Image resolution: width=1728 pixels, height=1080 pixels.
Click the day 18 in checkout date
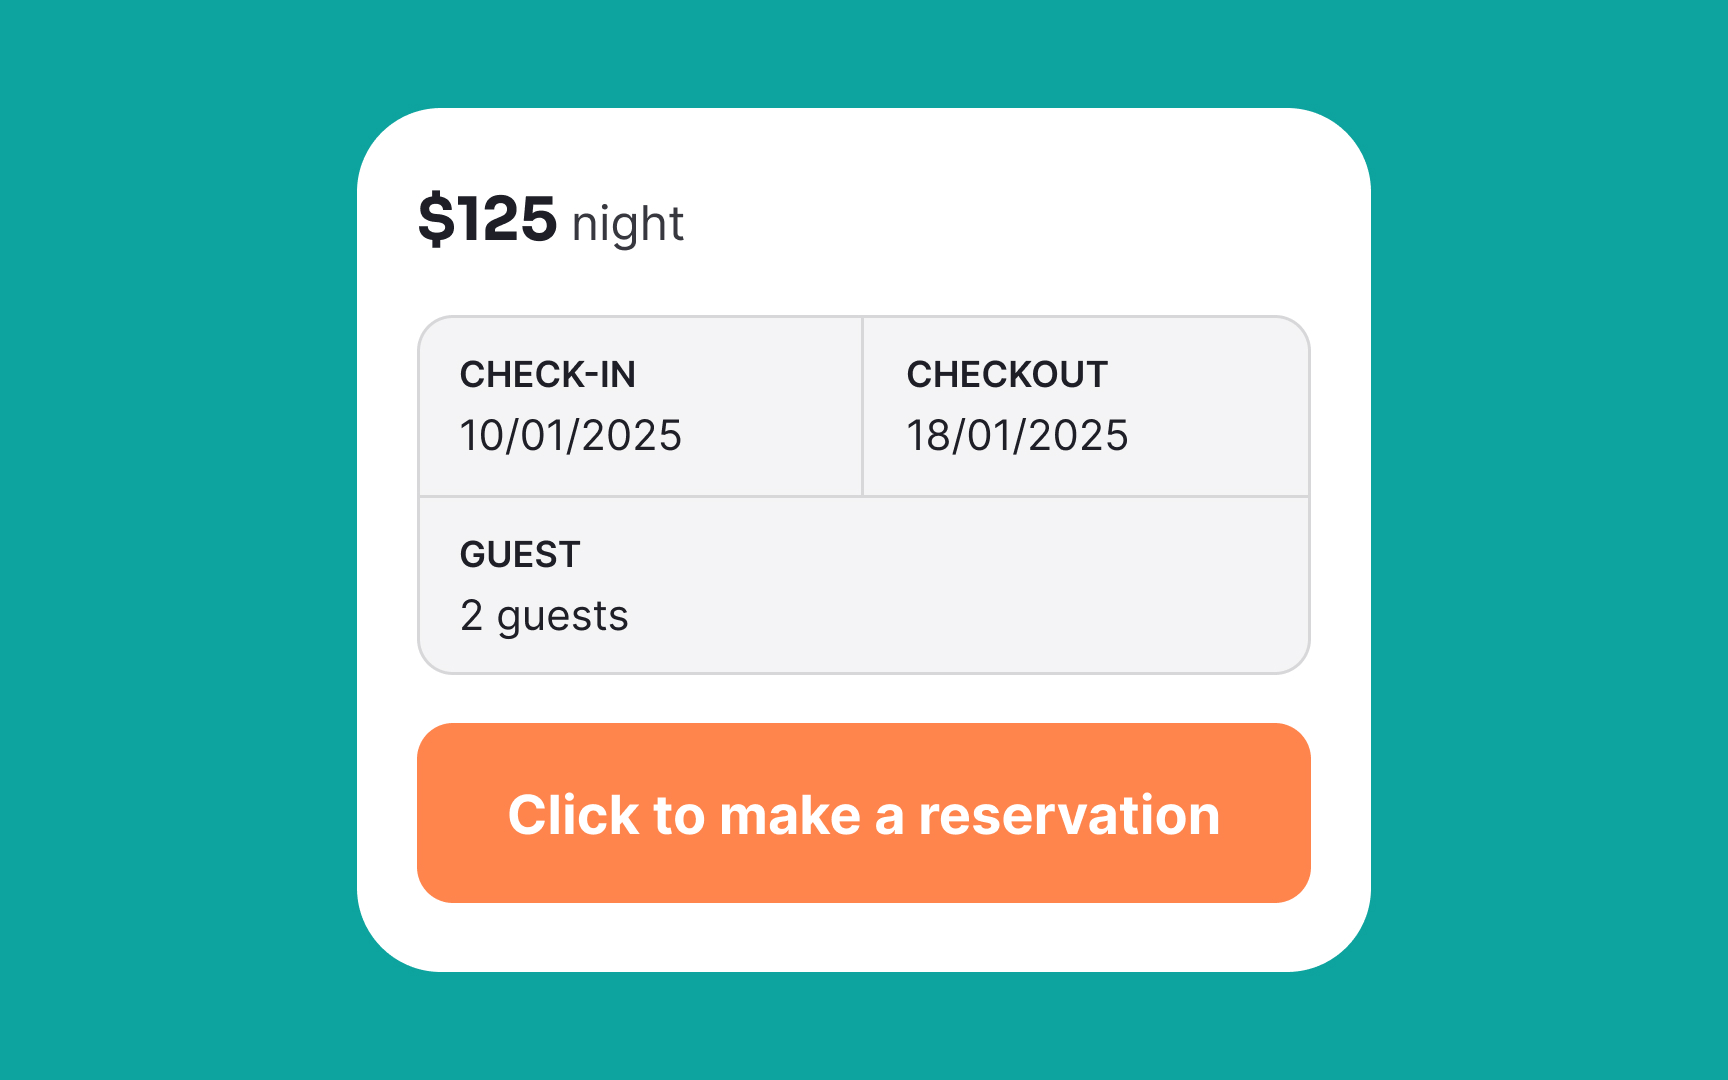point(929,436)
